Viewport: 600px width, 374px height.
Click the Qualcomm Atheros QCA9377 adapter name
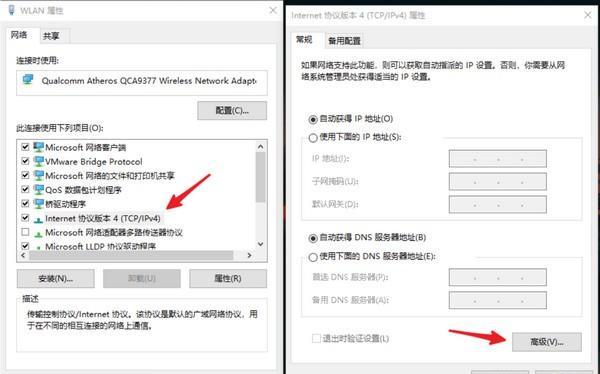point(149,81)
